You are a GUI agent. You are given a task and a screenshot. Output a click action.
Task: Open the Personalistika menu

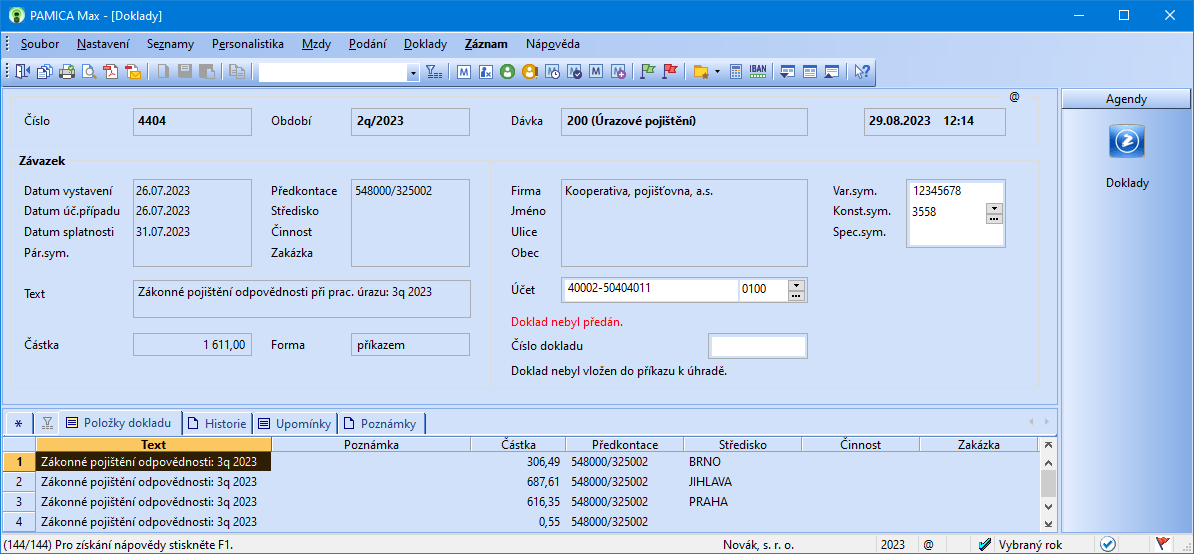click(247, 43)
